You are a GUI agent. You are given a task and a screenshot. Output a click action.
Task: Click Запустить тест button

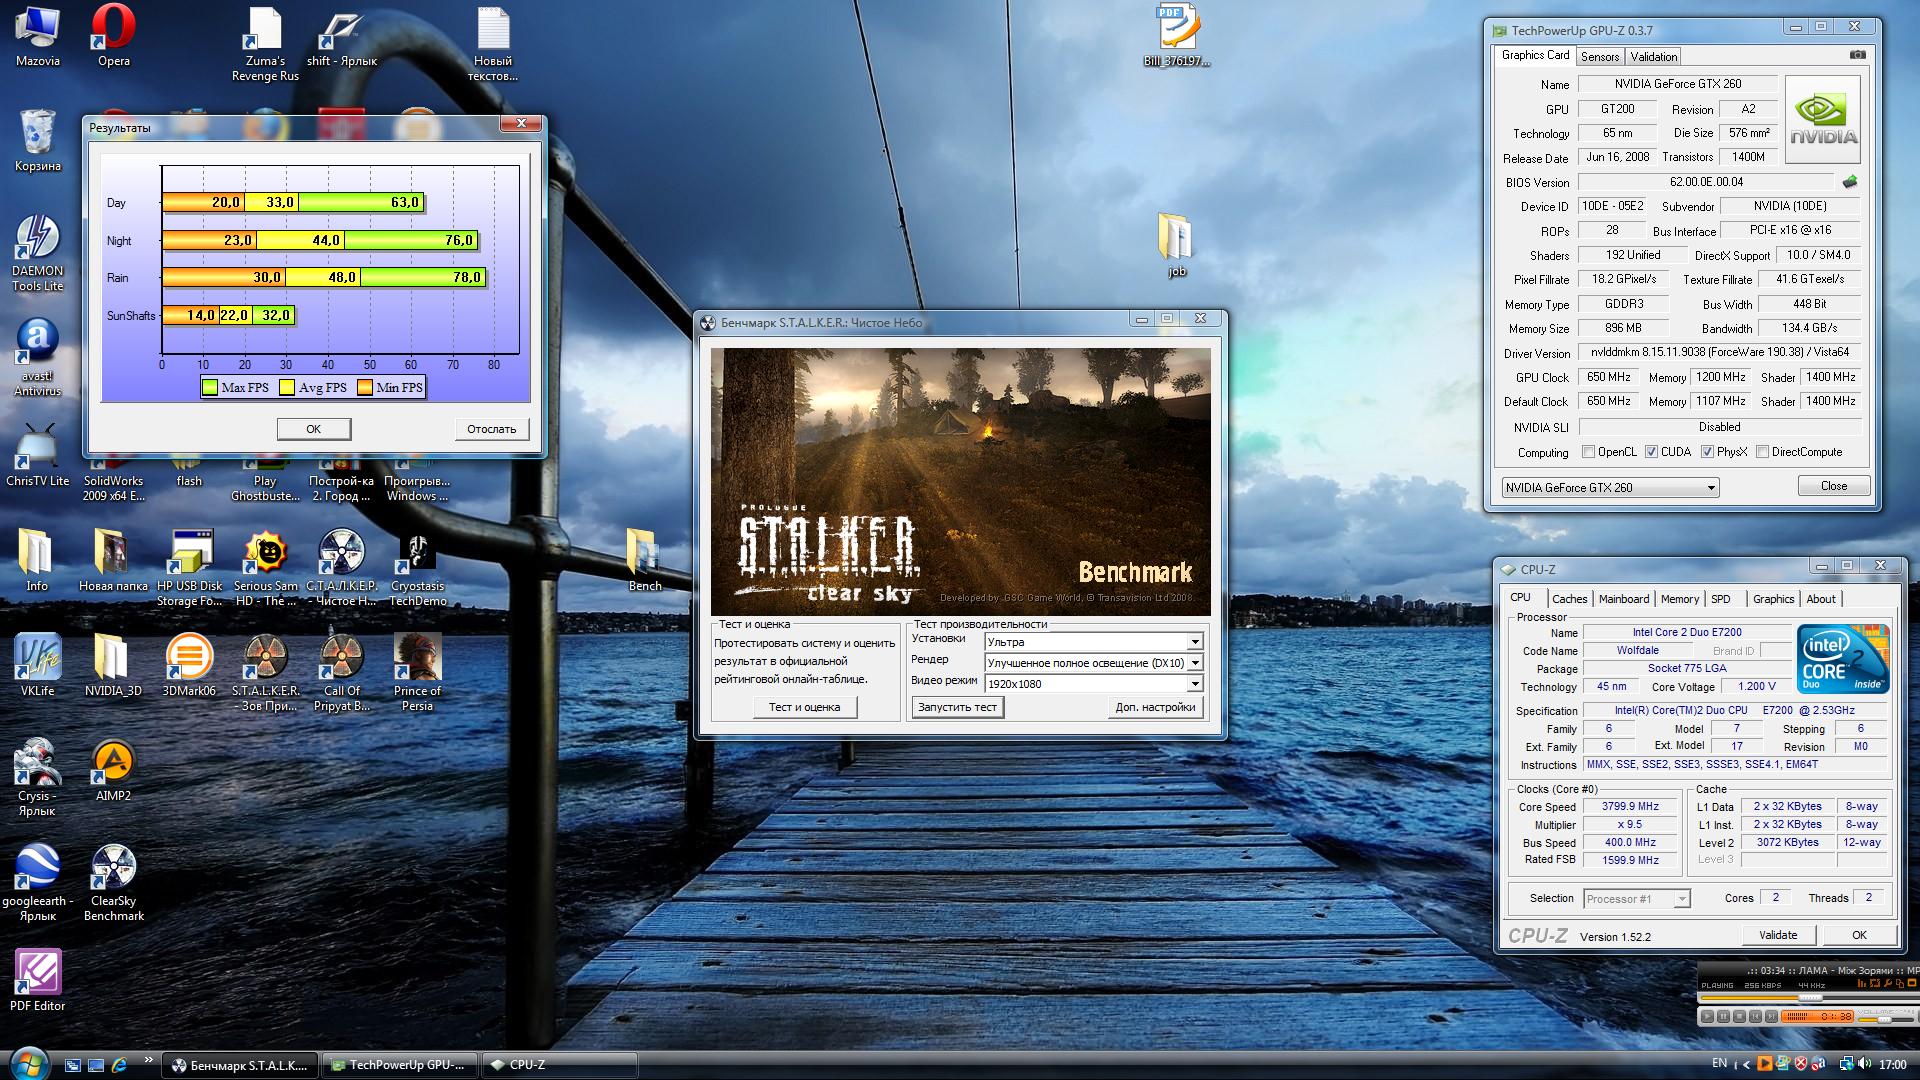[957, 707]
